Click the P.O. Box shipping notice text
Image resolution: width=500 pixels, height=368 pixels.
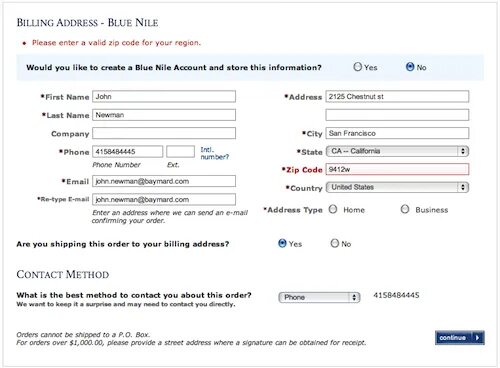tap(83, 334)
